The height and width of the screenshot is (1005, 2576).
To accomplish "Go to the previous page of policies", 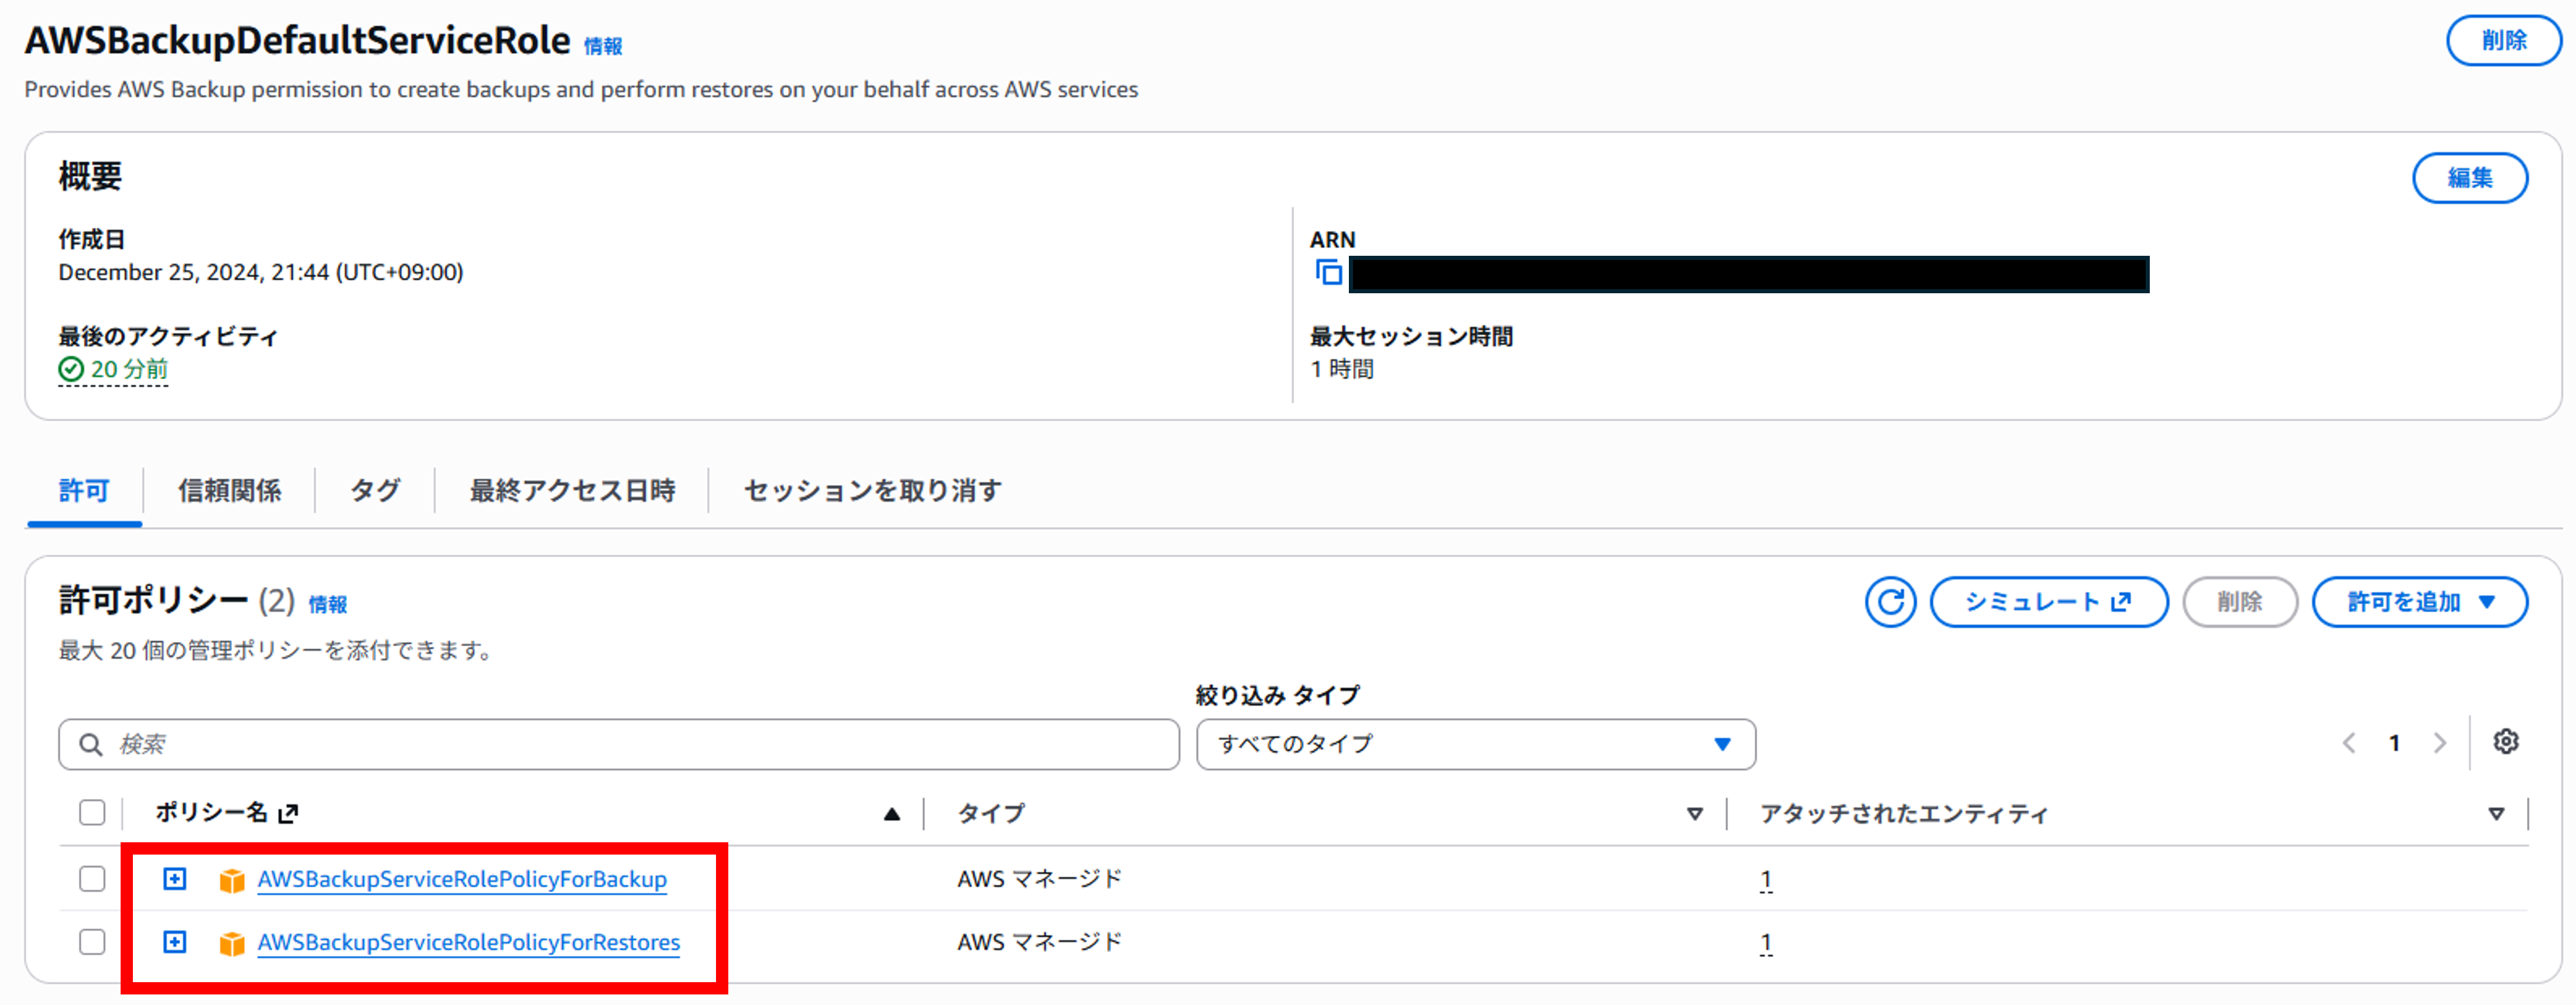I will click(x=2349, y=743).
